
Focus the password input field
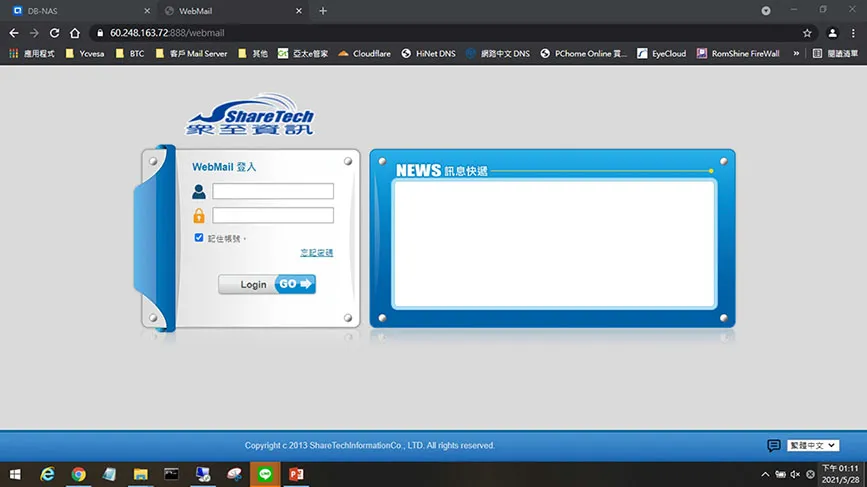pos(273,216)
